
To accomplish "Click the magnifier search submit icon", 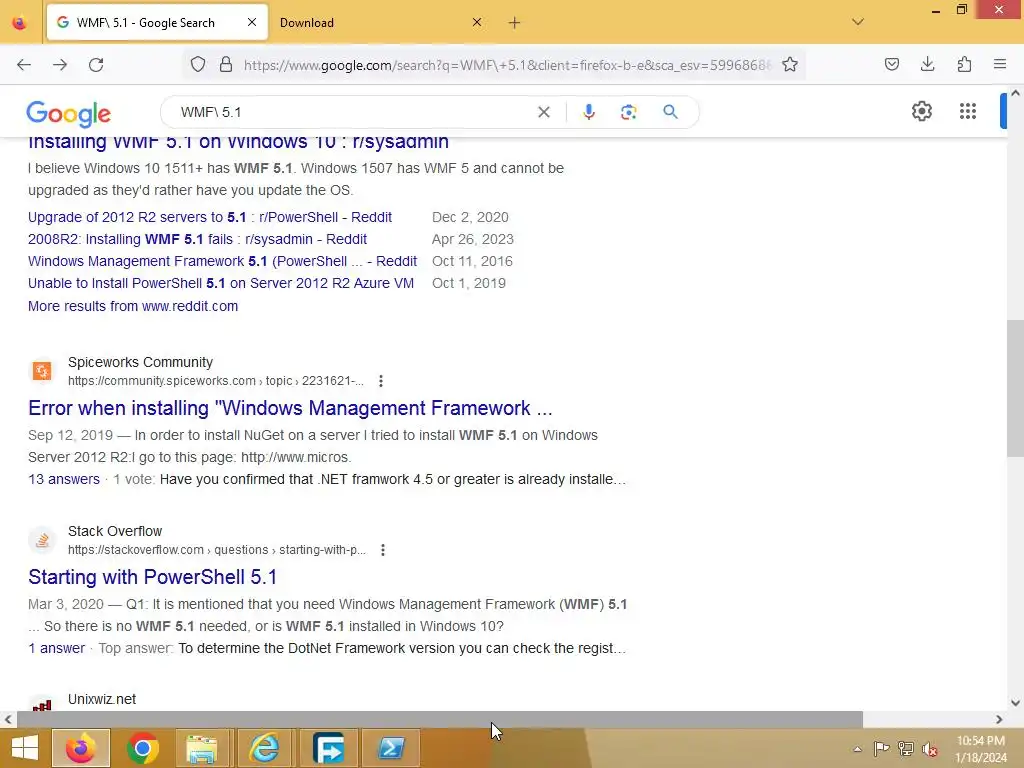I will [x=671, y=112].
